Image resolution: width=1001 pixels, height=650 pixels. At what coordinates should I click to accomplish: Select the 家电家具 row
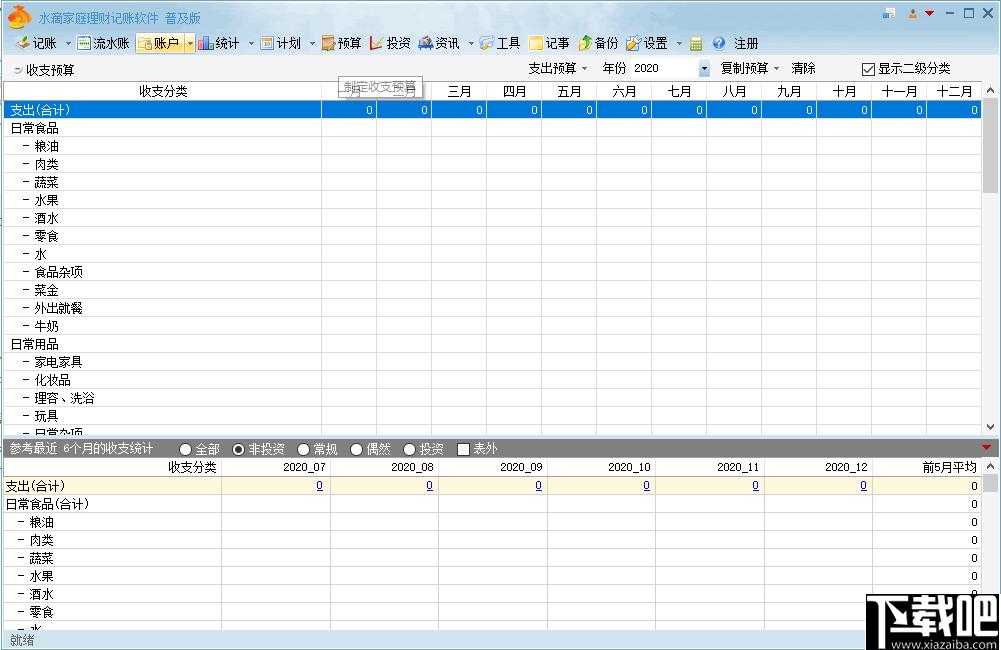[492, 362]
